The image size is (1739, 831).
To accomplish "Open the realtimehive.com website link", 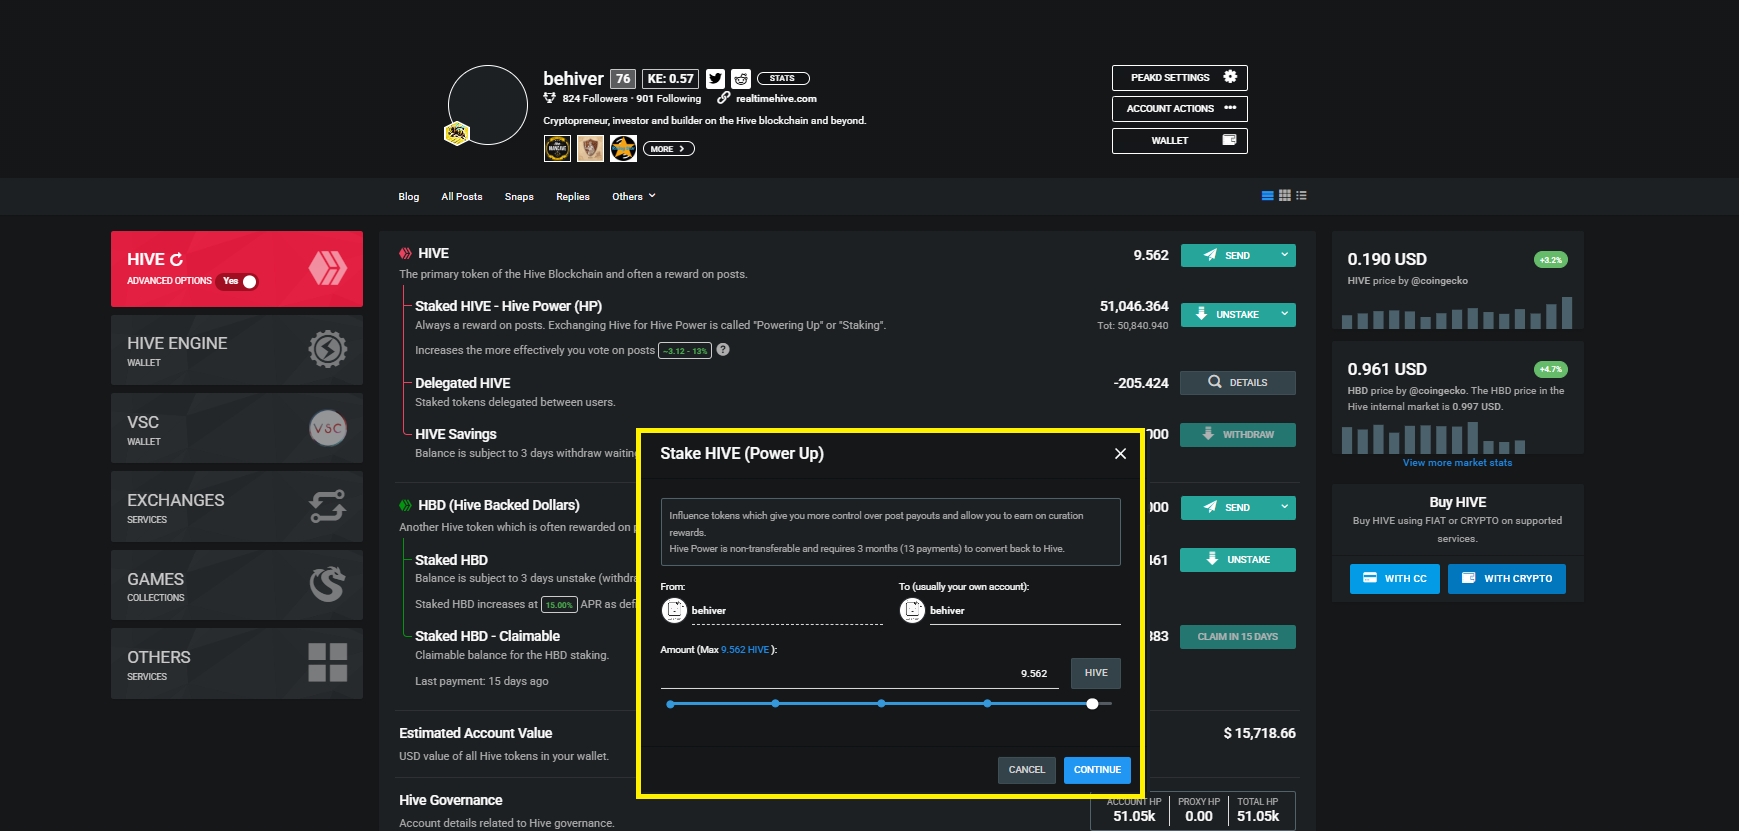I will pyautogui.click(x=776, y=99).
